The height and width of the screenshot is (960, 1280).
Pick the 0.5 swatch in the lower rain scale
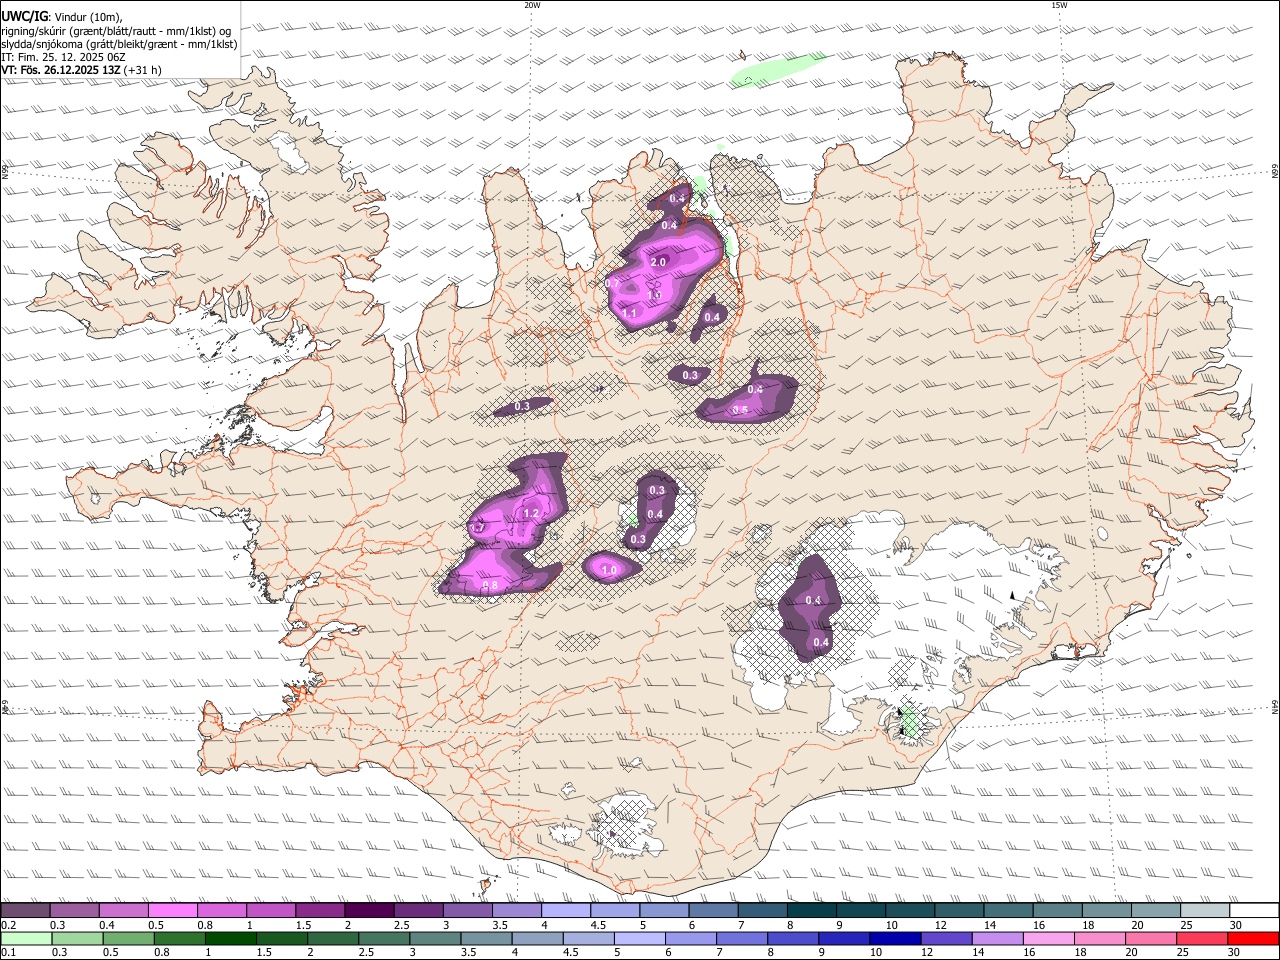[x=128, y=938]
